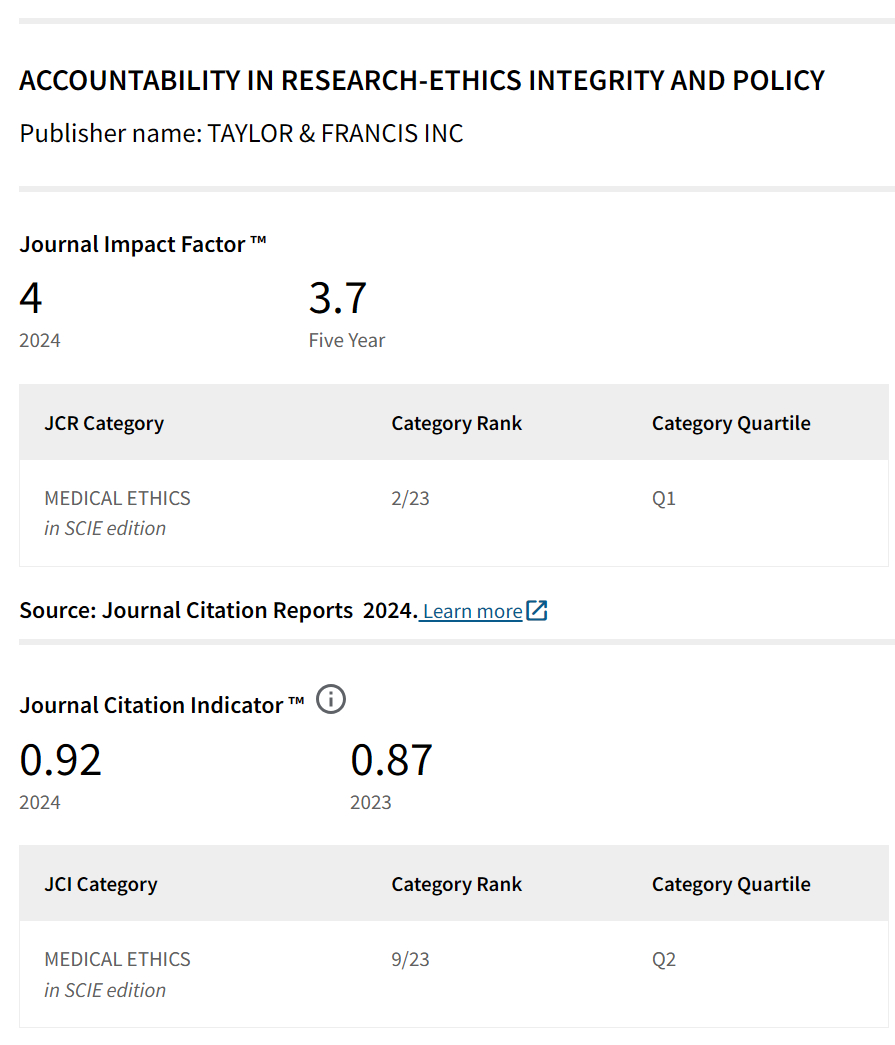Click the Q2 quartile value

click(664, 959)
